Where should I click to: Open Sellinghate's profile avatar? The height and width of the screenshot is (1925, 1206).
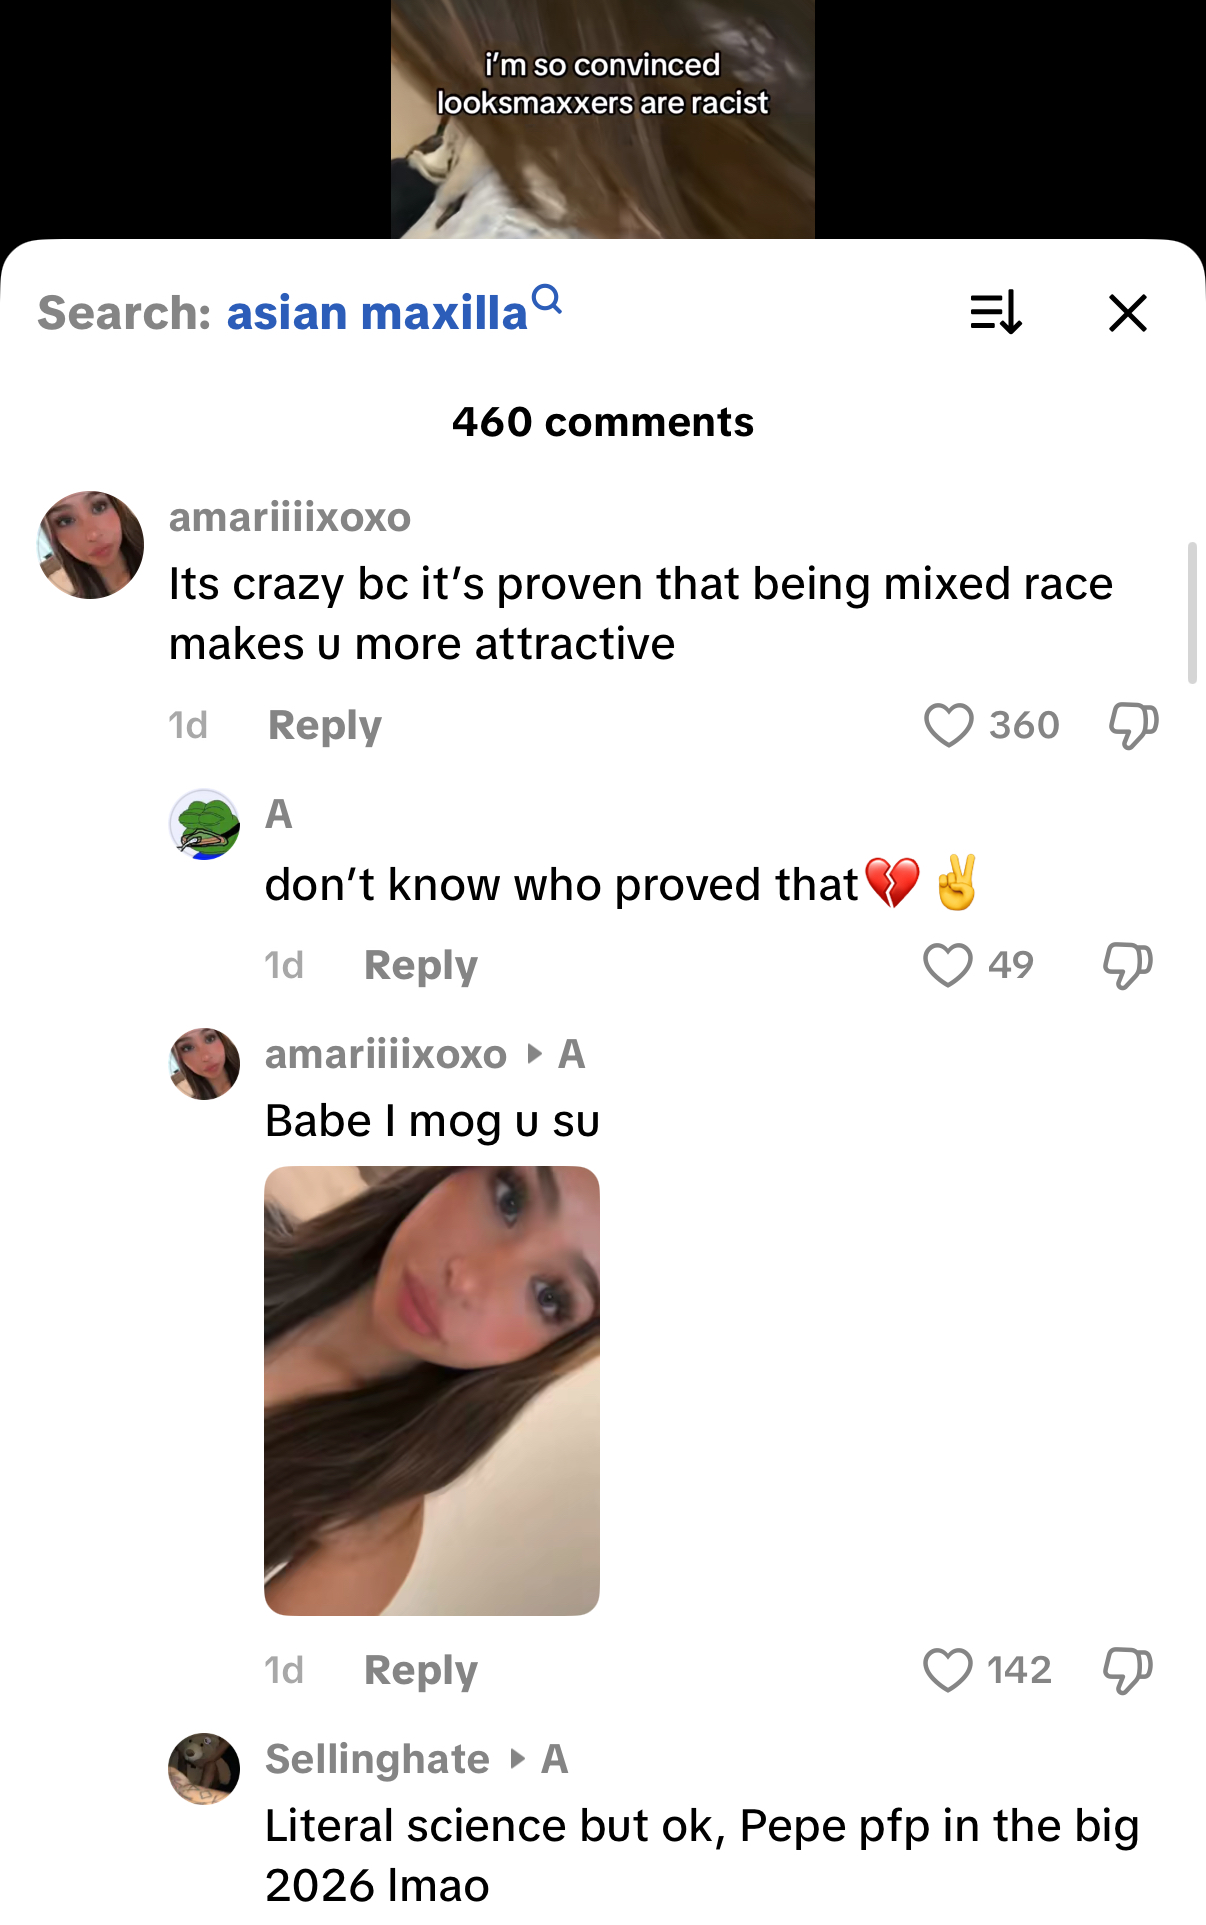tap(204, 1768)
